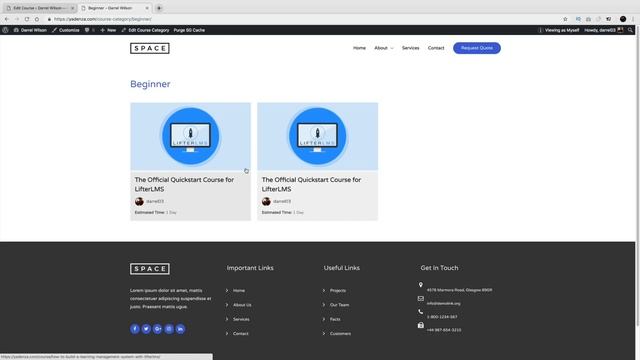Click Services under Important Links

point(241,319)
